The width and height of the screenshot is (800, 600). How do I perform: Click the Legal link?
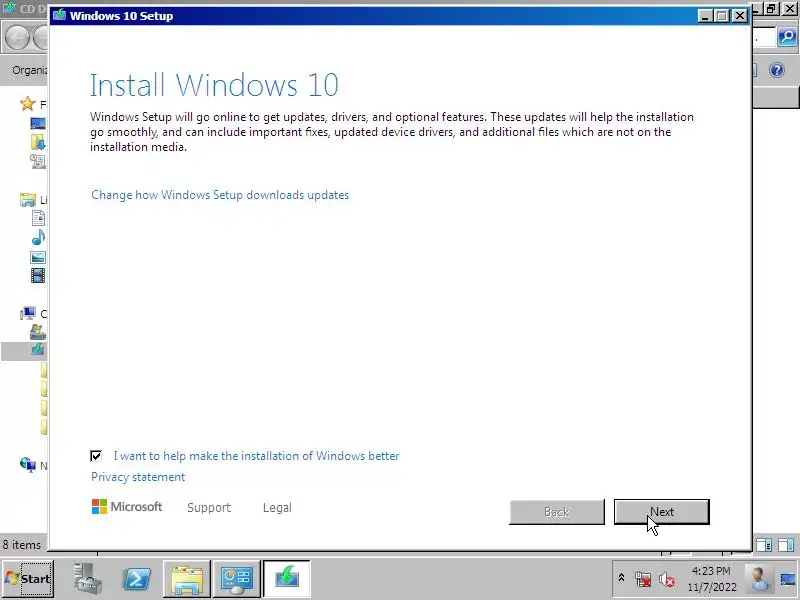[x=277, y=508]
